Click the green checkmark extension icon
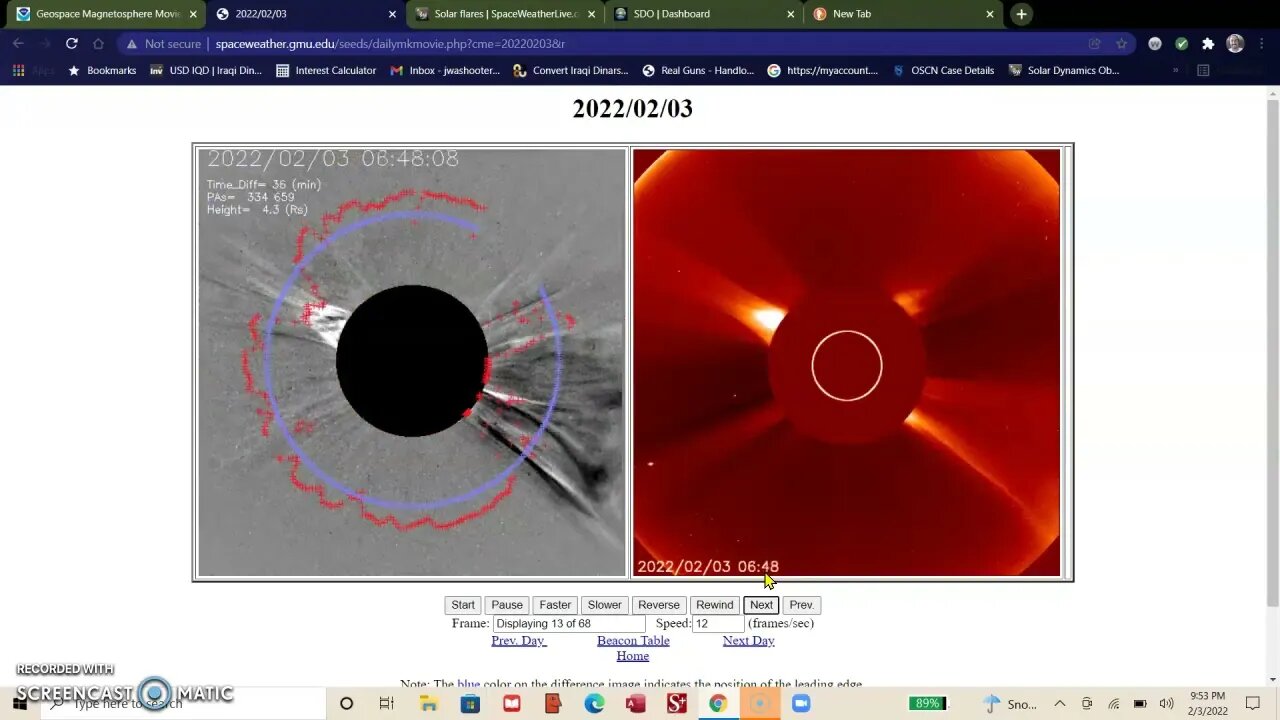Image resolution: width=1280 pixels, height=720 pixels. pyautogui.click(x=1182, y=44)
